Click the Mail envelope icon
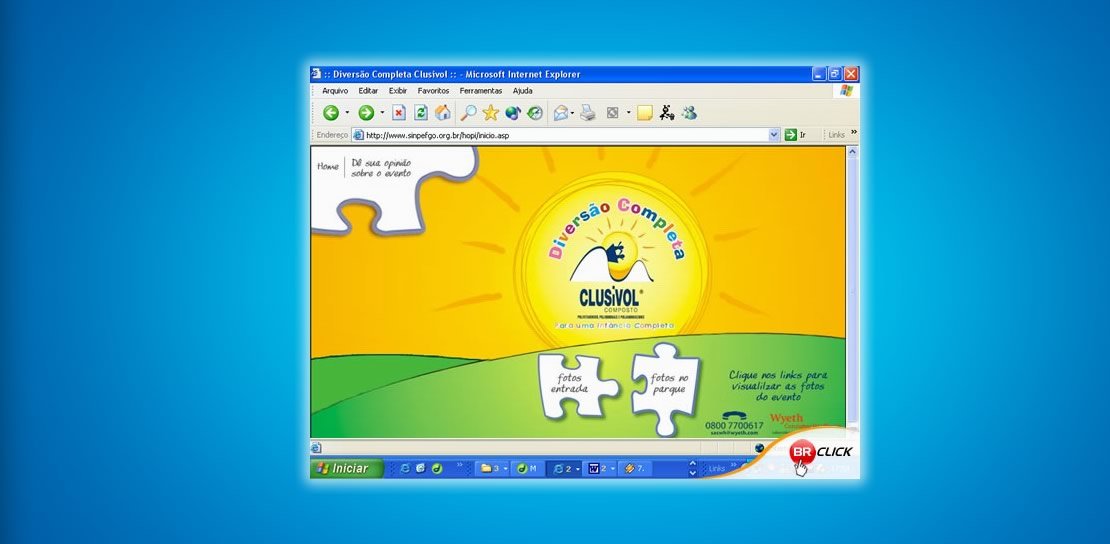The height and width of the screenshot is (544, 1110). (561, 113)
